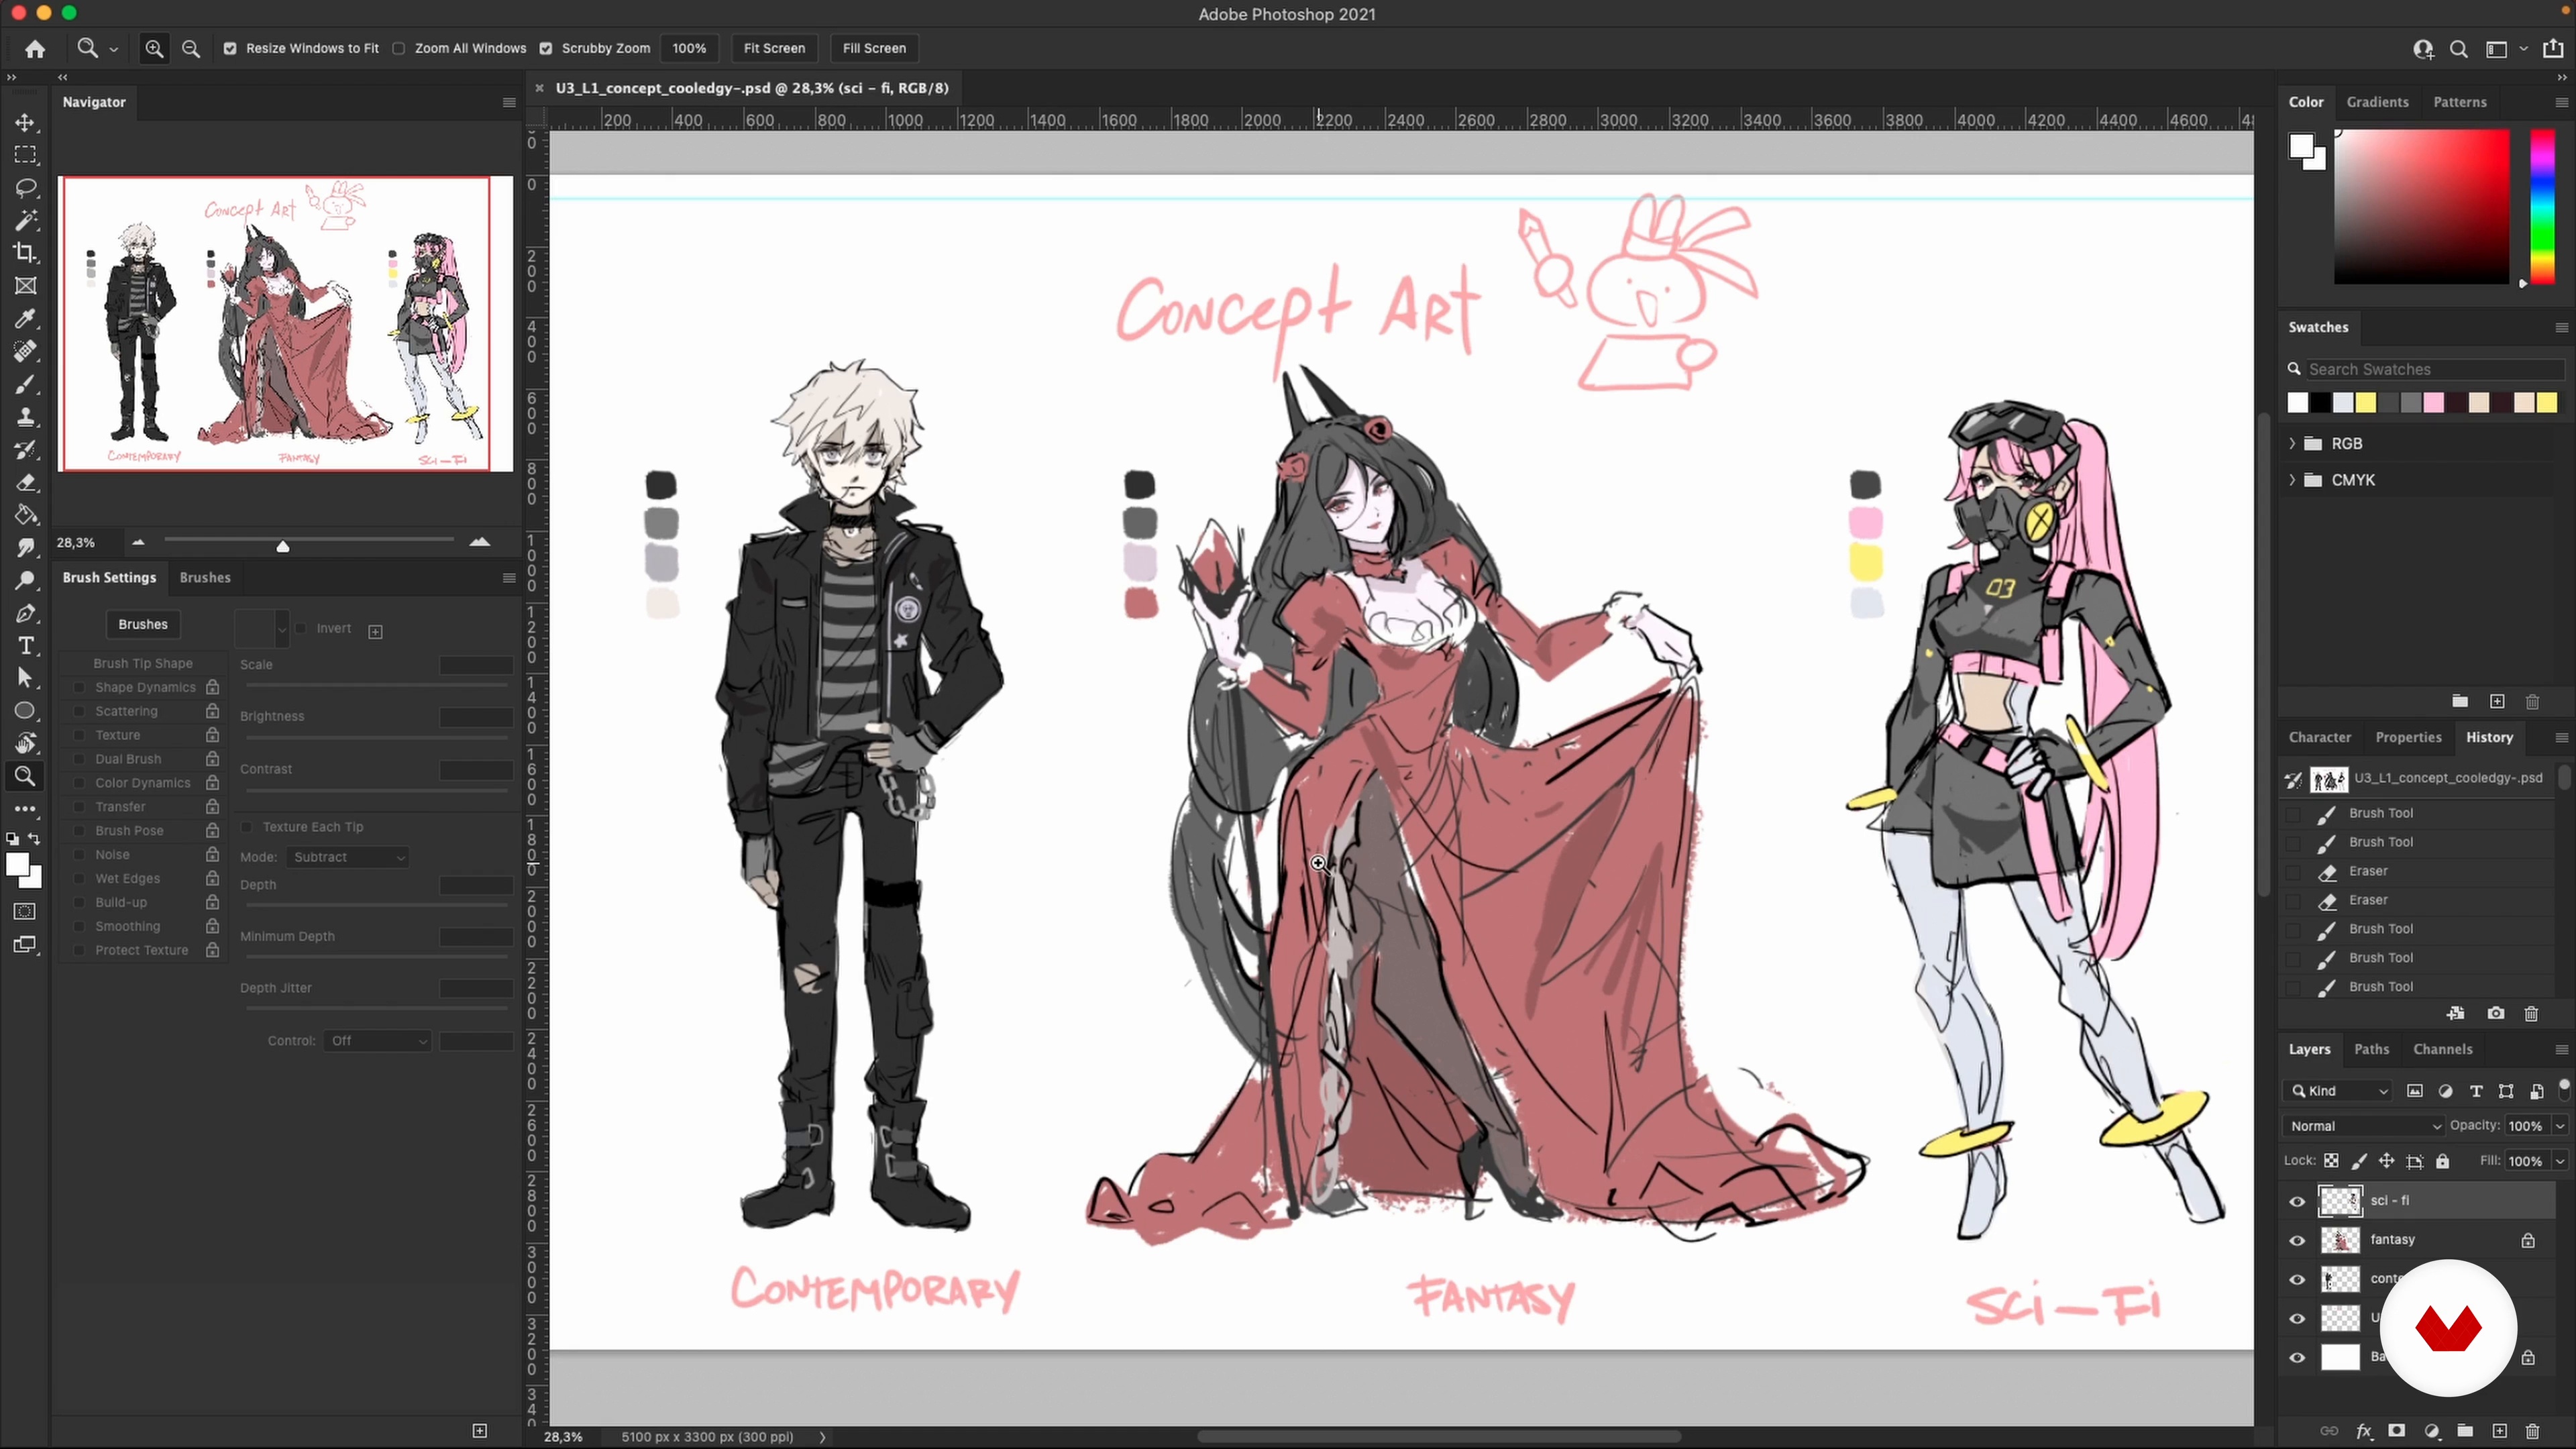Select the Eraser tool in toolbar
Viewport: 2576px width, 1449px height.
(25, 483)
